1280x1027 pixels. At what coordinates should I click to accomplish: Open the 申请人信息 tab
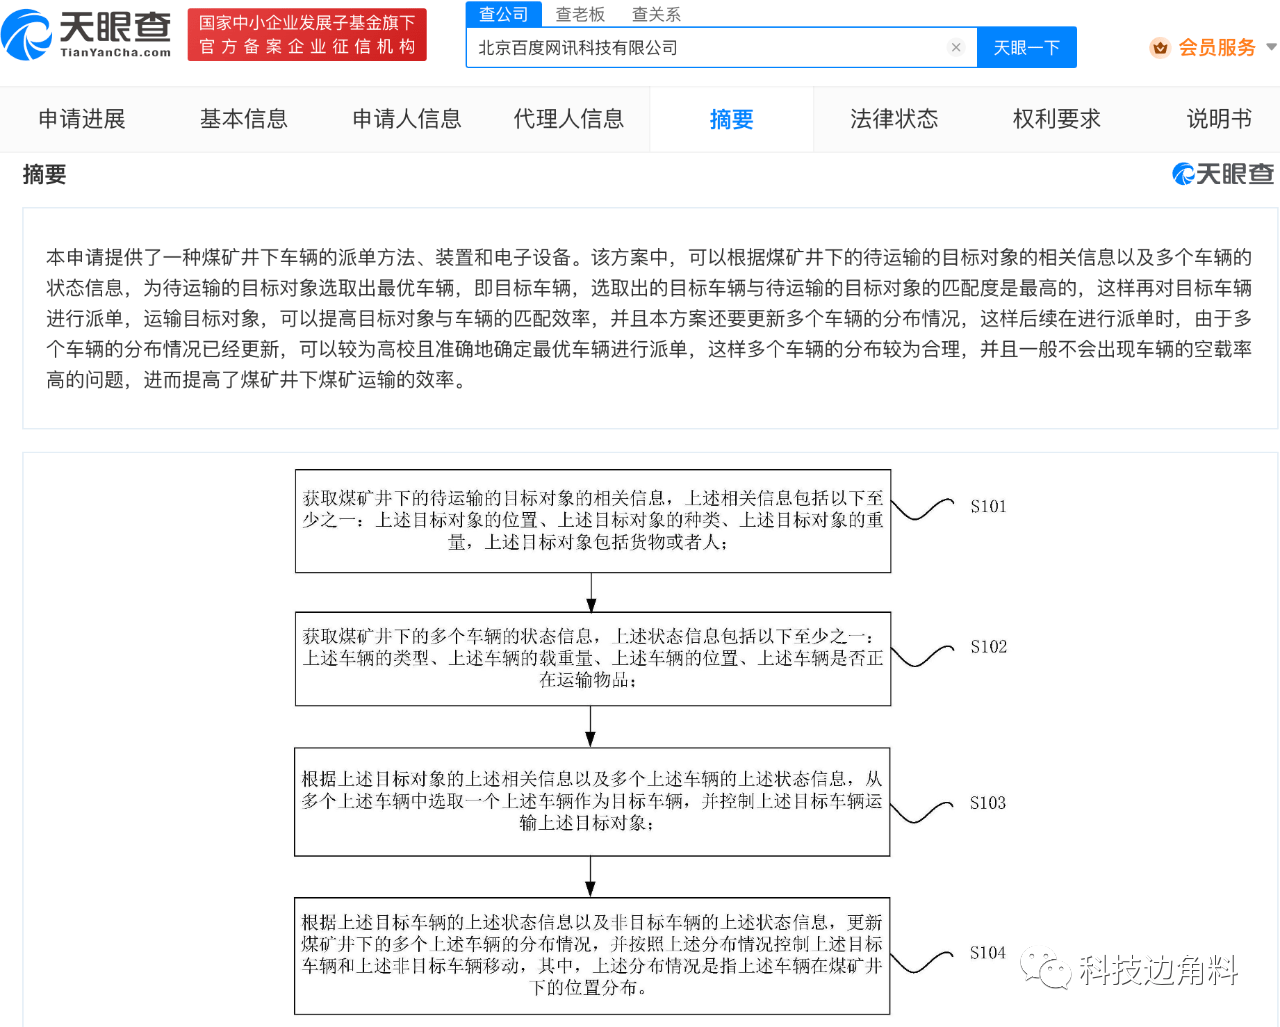tap(407, 119)
